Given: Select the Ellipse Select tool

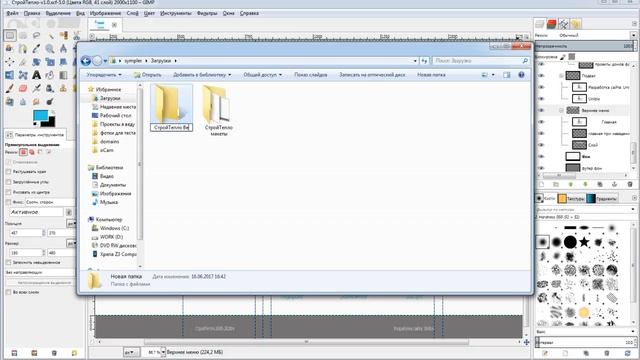Looking at the screenshot, I should click(x=23, y=36).
